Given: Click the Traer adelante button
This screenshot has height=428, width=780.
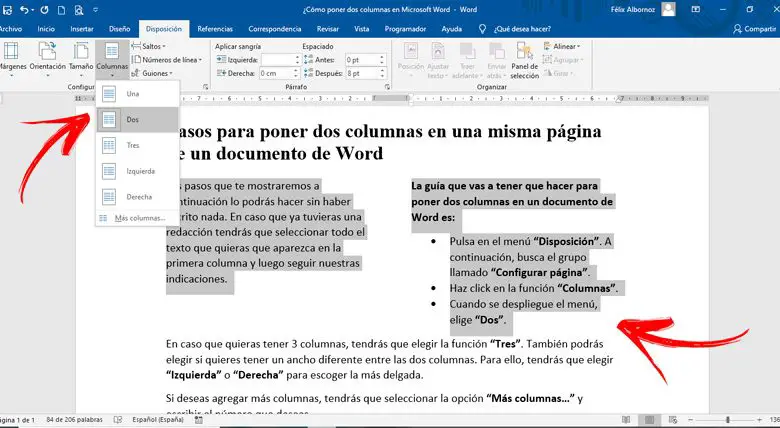Looking at the screenshot, I should 467,60.
